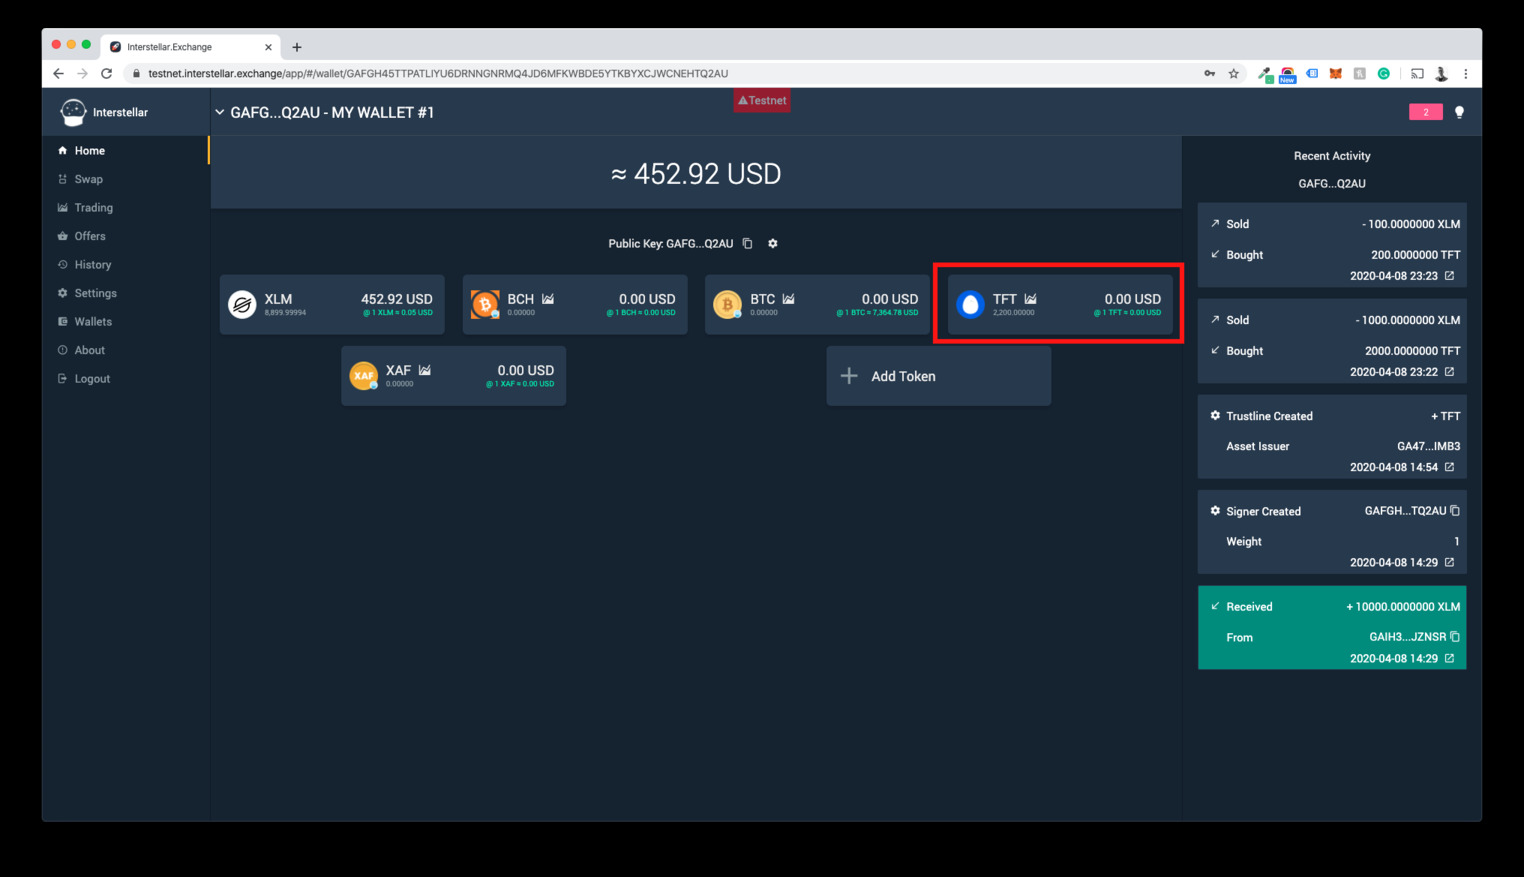Go to Trading in the sidebar
The image size is (1524, 877).
[x=93, y=208]
